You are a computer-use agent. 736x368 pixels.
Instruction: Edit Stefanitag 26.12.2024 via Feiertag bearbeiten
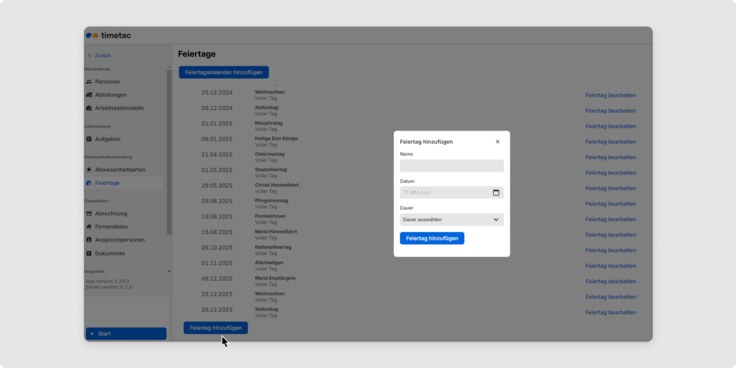(611, 111)
